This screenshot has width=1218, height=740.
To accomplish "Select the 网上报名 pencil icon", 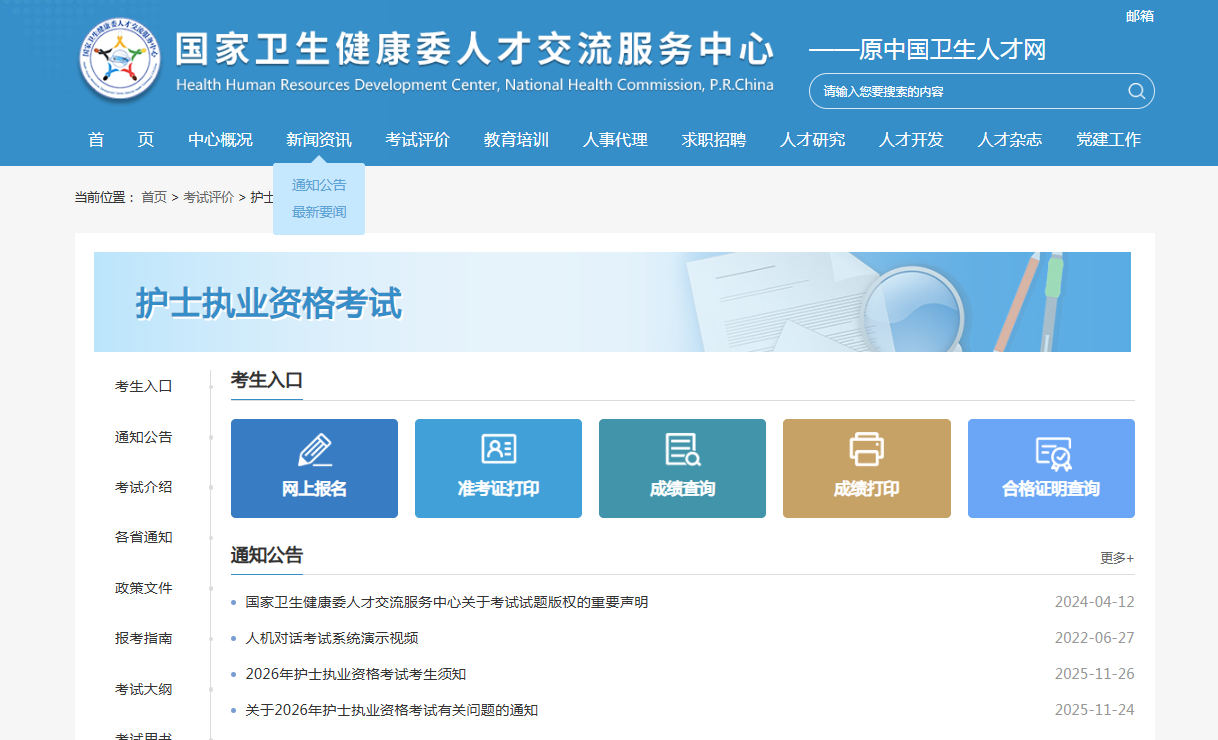I will [x=314, y=452].
